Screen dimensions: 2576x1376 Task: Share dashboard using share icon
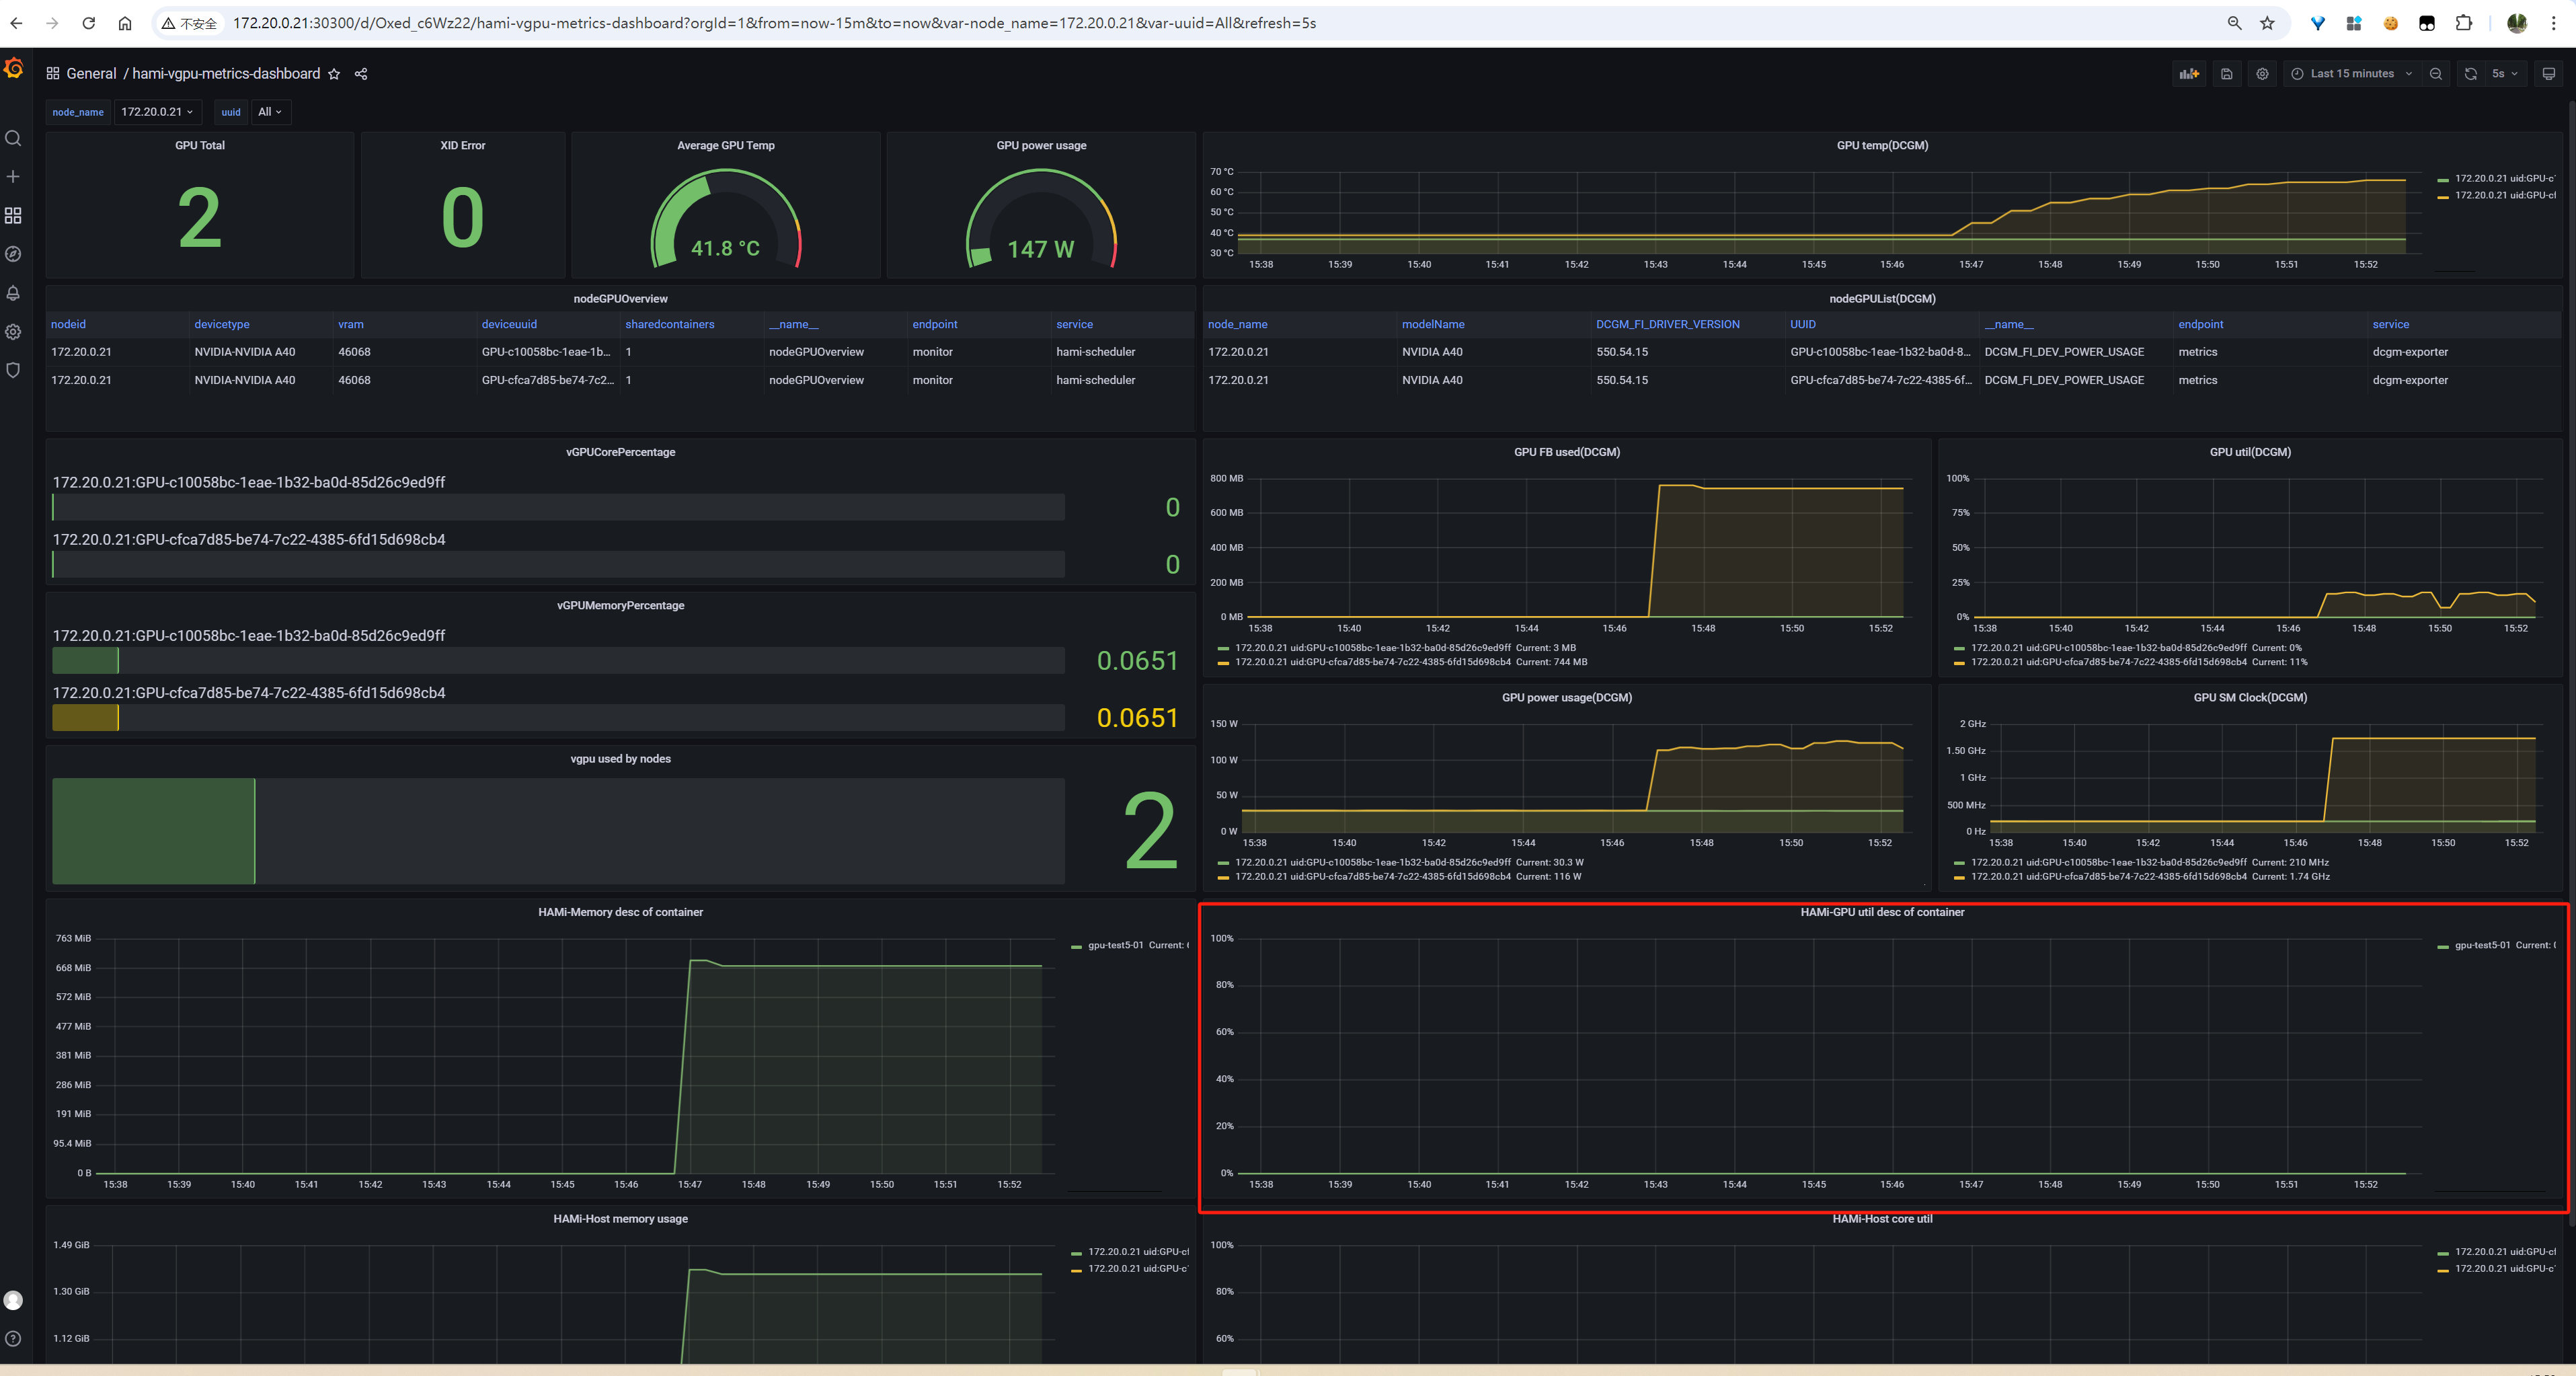pyautogui.click(x=361, y=74)
